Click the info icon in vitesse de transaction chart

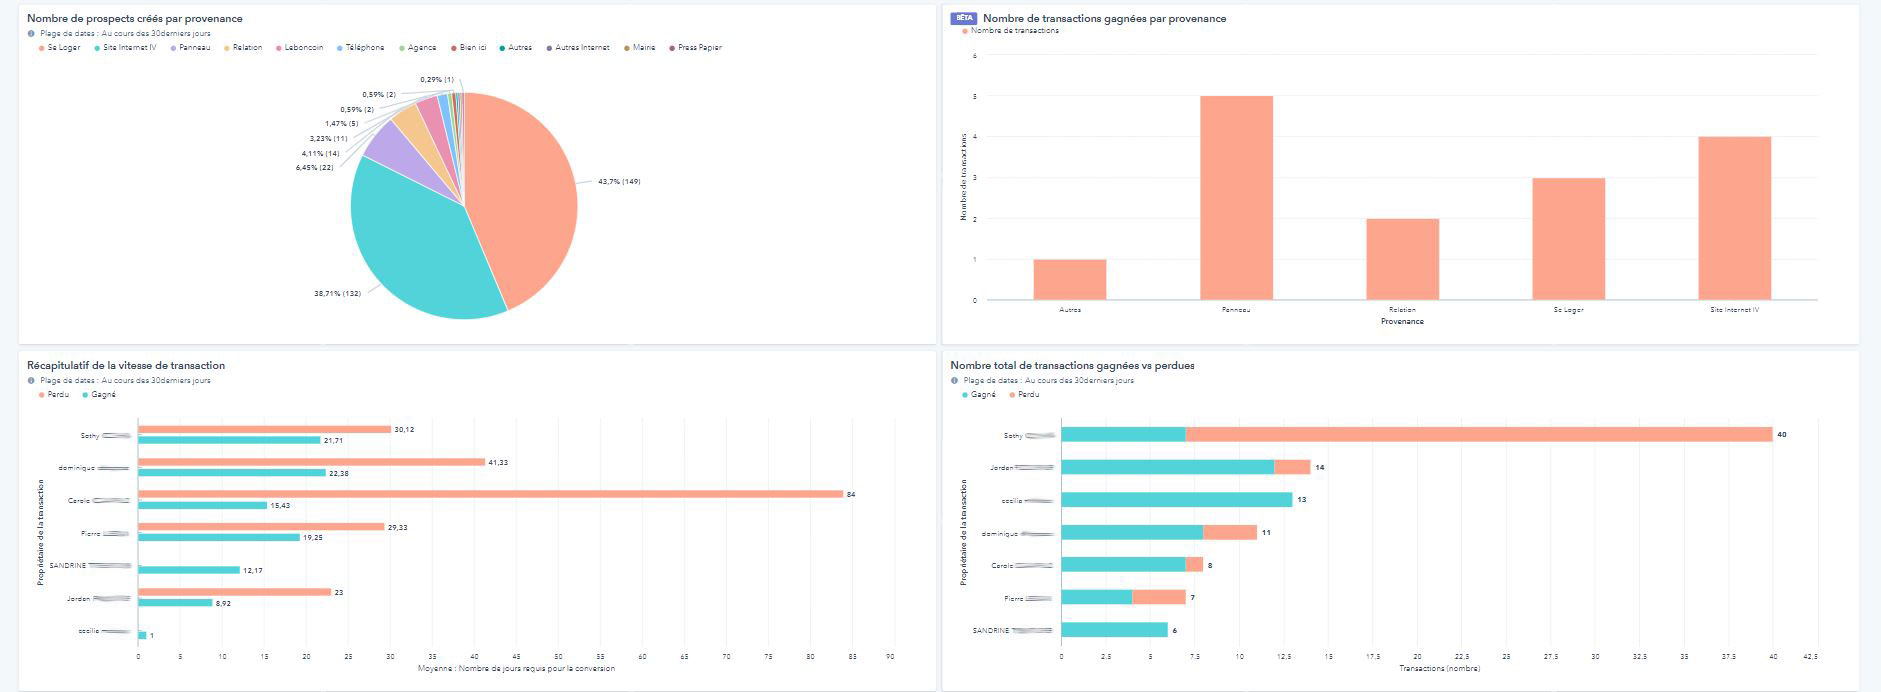tap(31, 380)
